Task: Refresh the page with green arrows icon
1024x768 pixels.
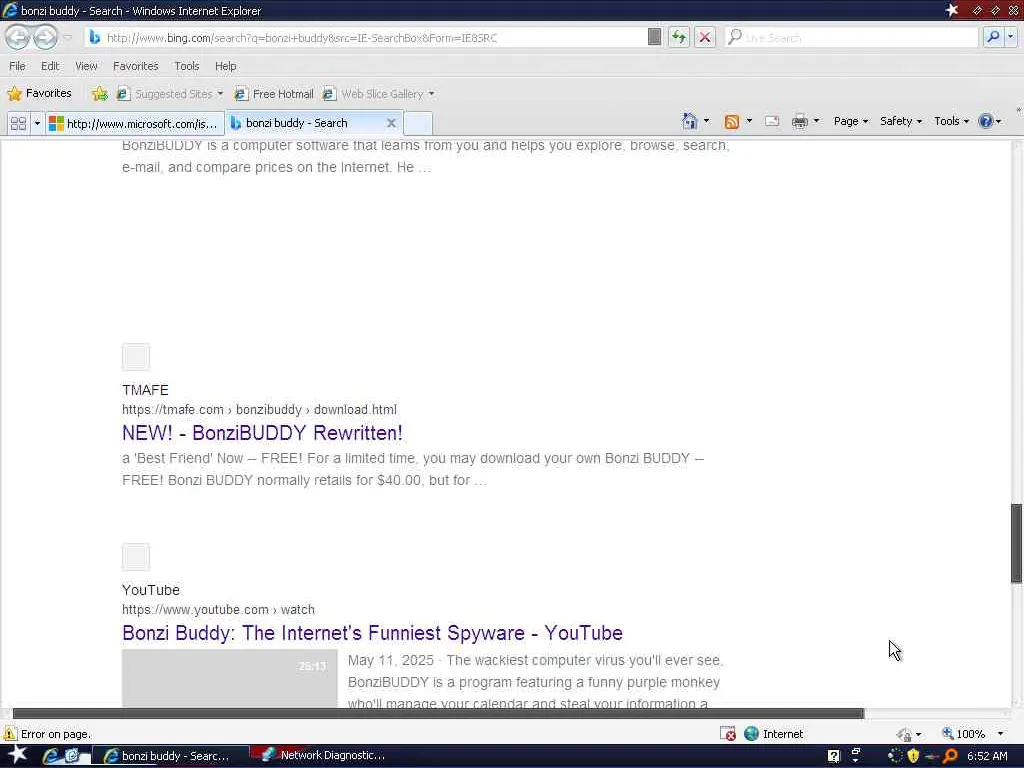Action: [x=679, y=37]
